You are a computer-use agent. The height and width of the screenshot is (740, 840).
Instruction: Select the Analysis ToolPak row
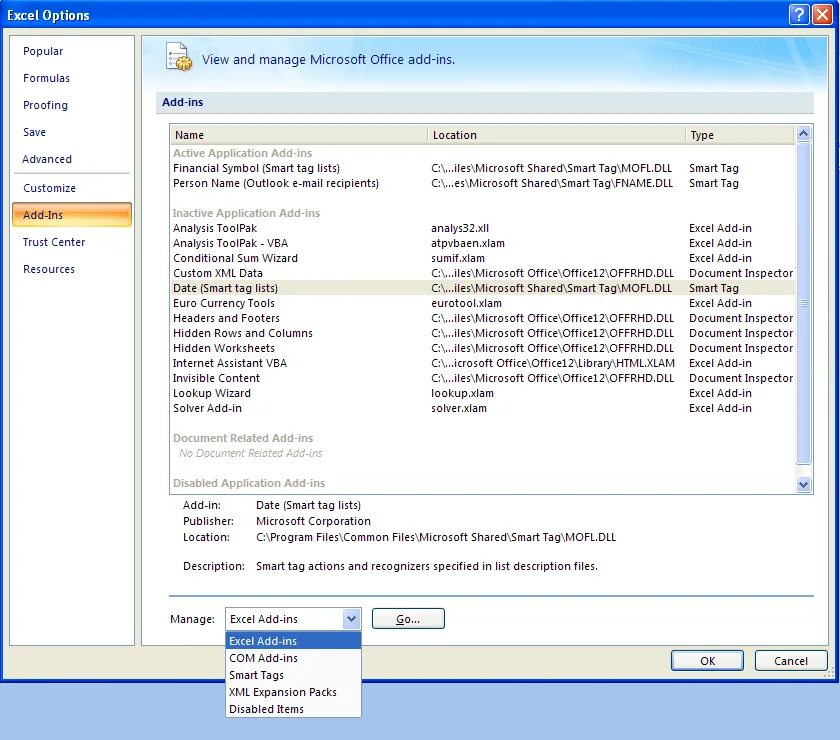(x=483, y=228)
